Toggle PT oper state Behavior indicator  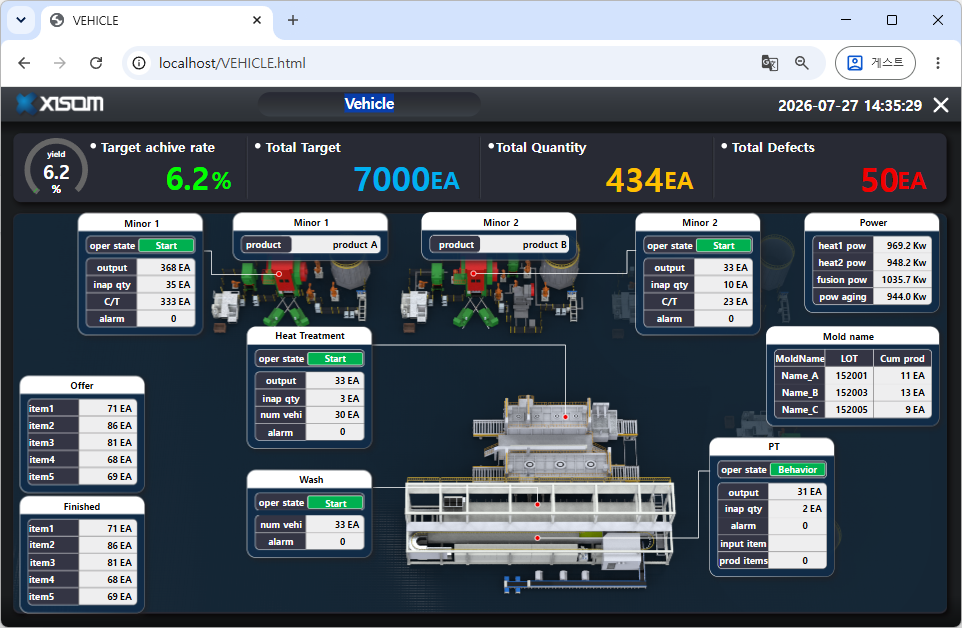pos(798,470)
